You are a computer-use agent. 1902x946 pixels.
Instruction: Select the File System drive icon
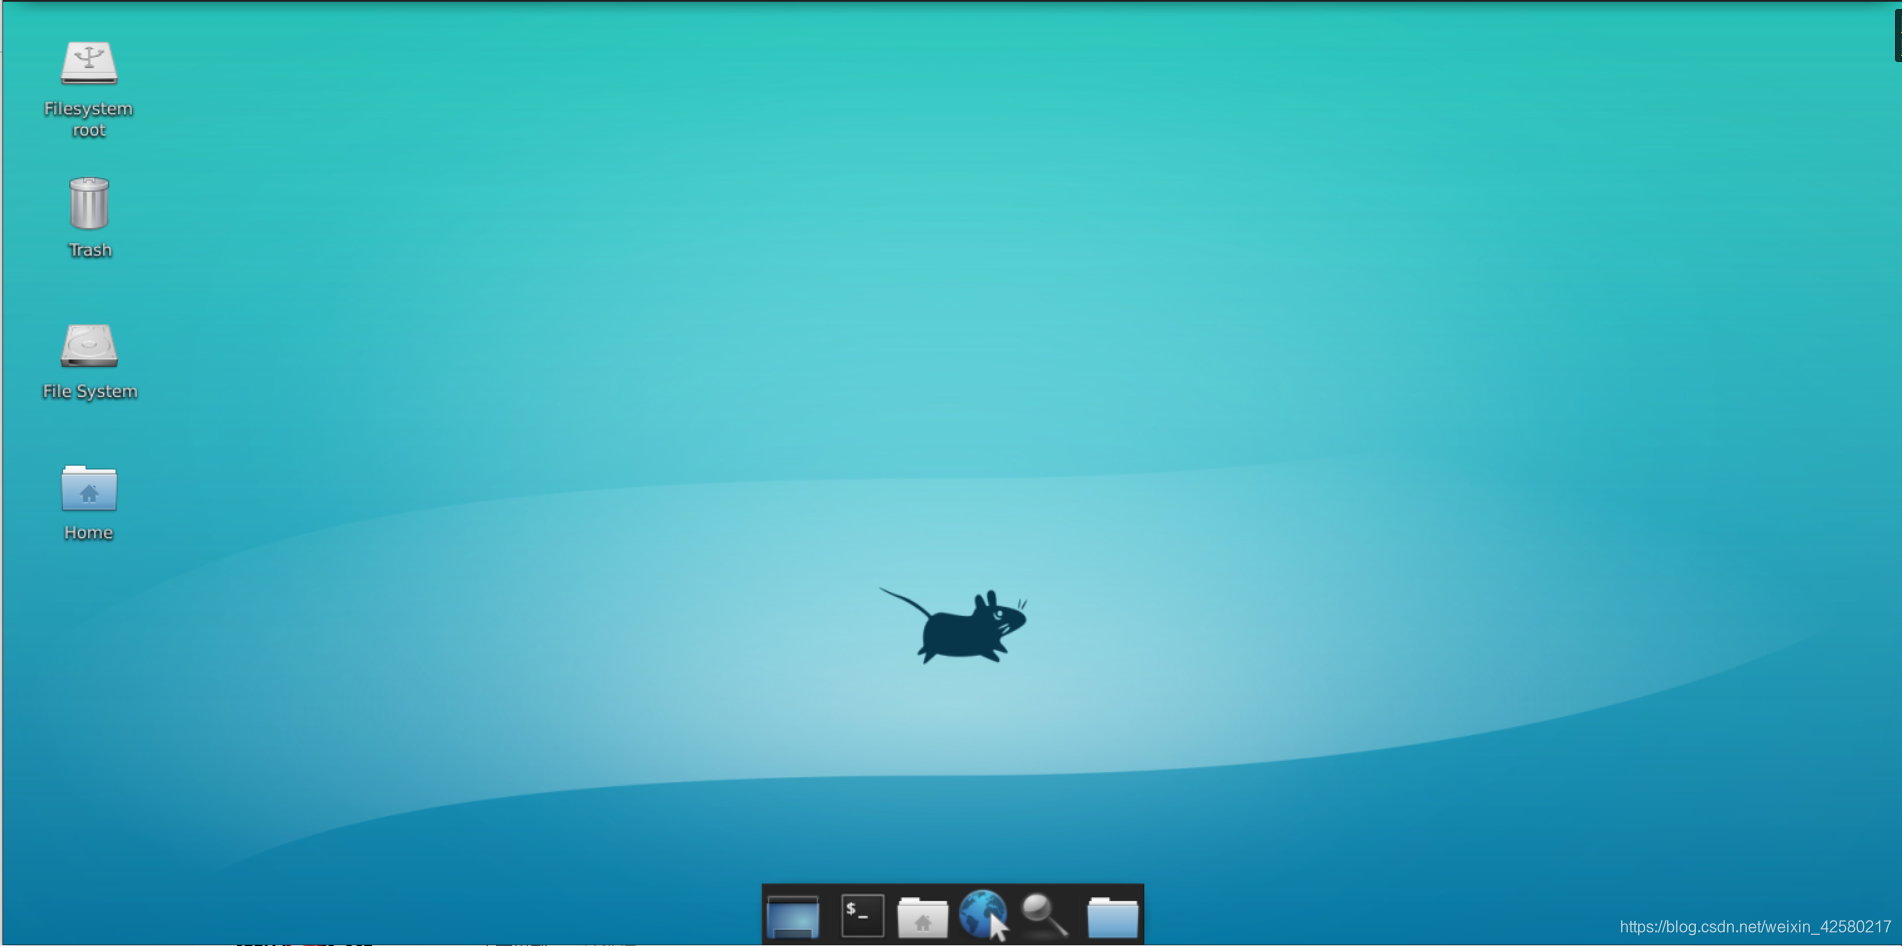89,346
